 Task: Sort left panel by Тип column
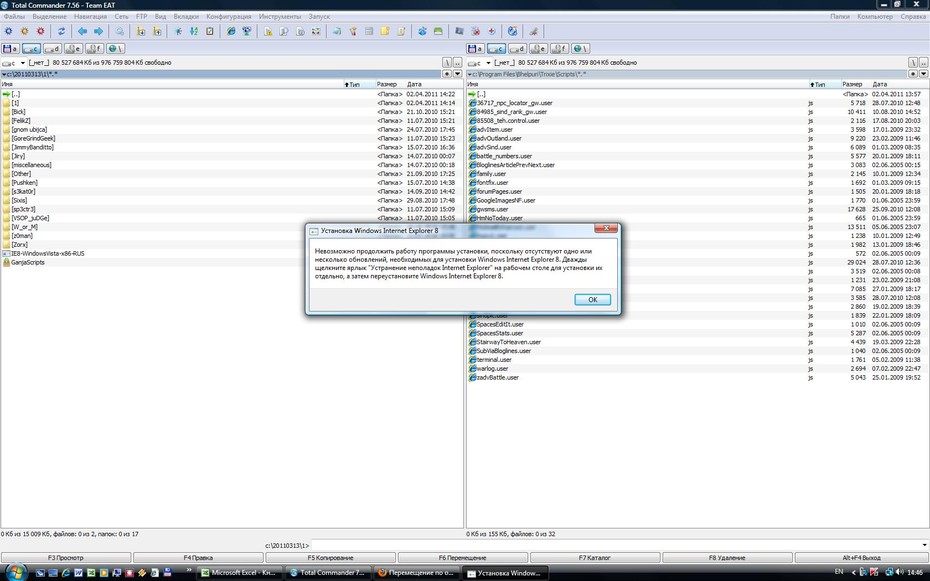359,84
